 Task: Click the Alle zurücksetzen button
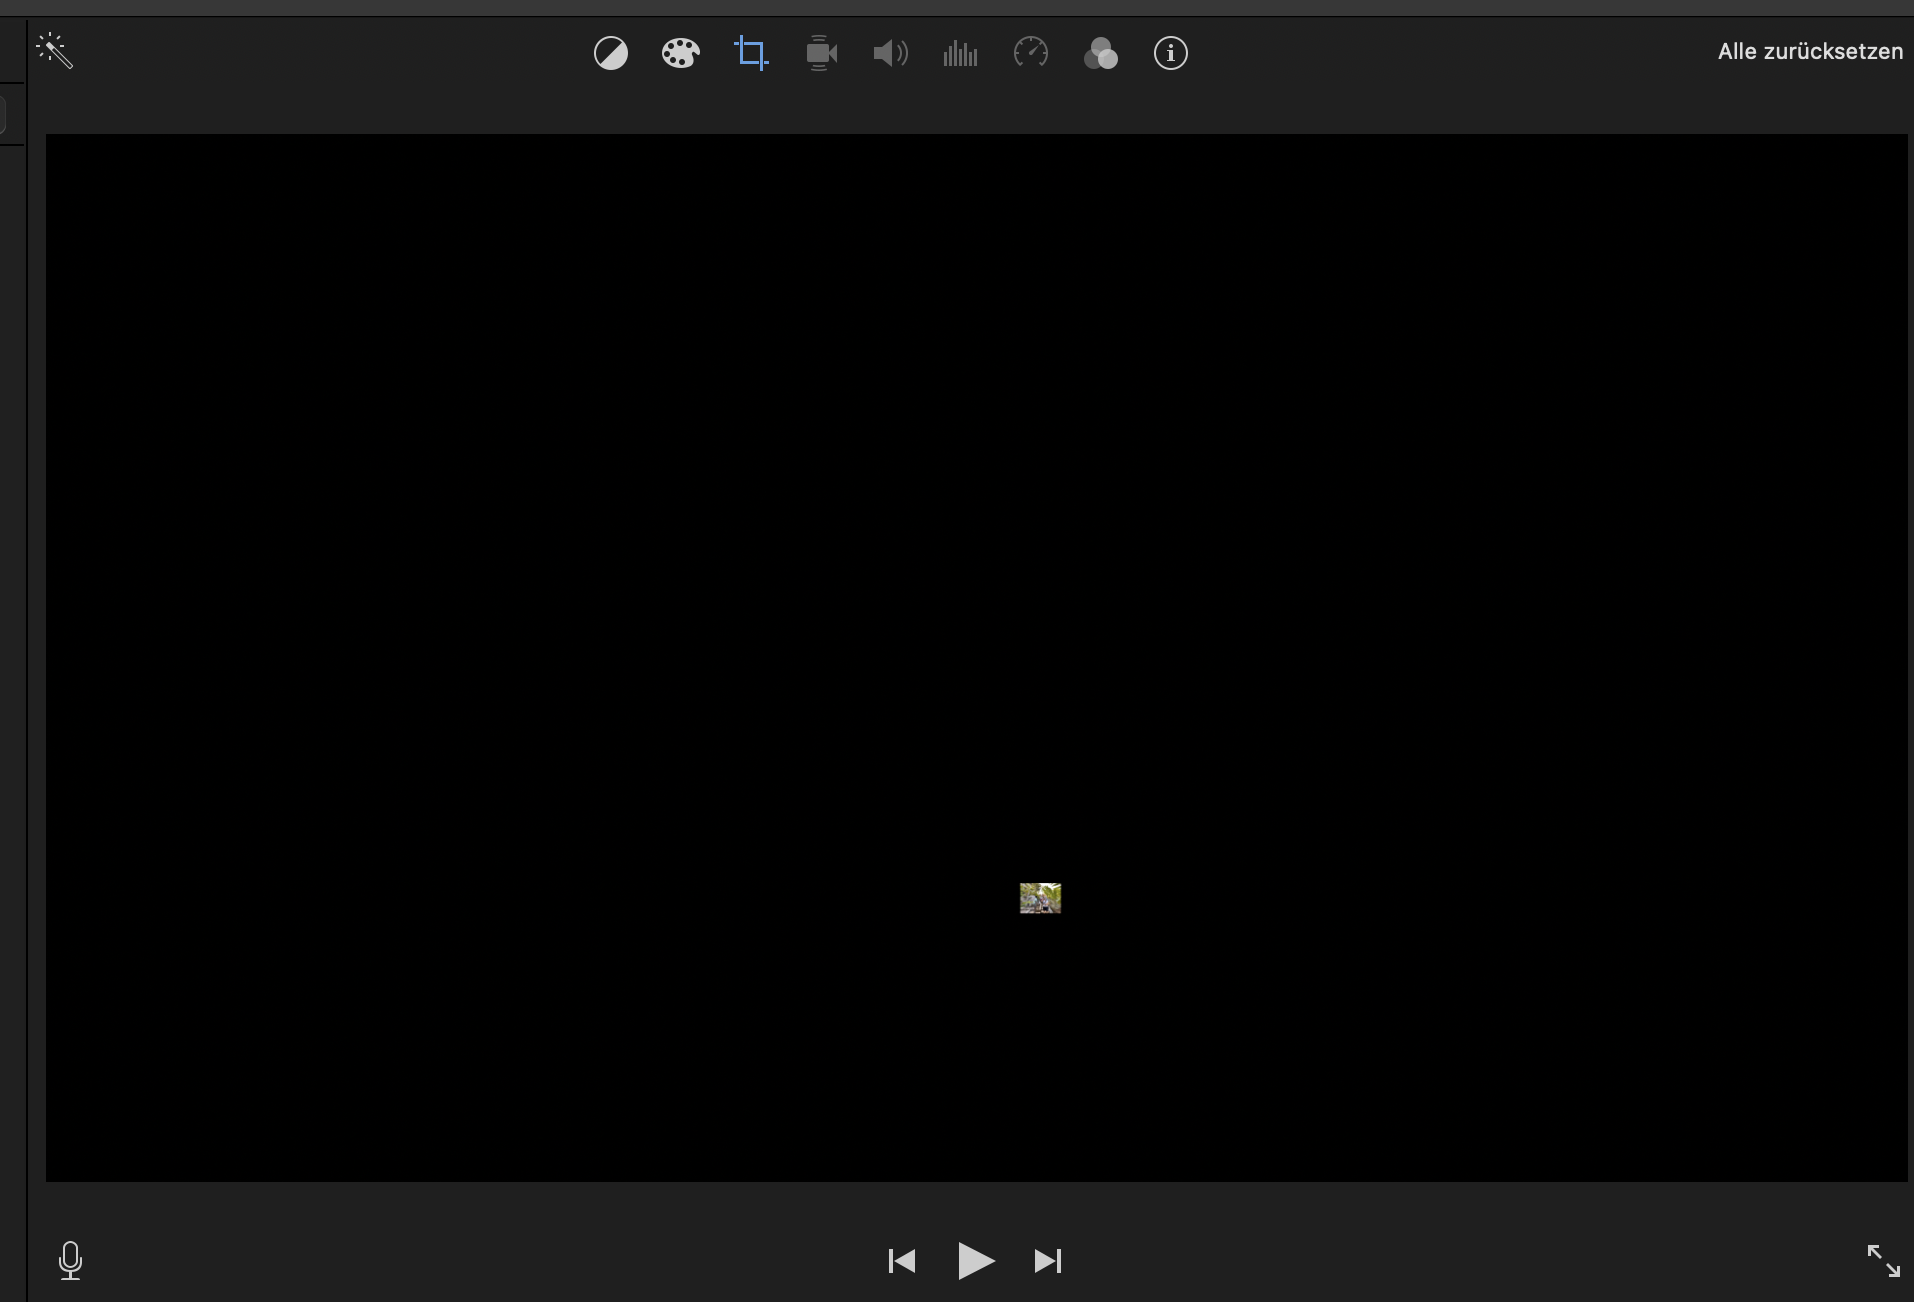click(1809, 52)
